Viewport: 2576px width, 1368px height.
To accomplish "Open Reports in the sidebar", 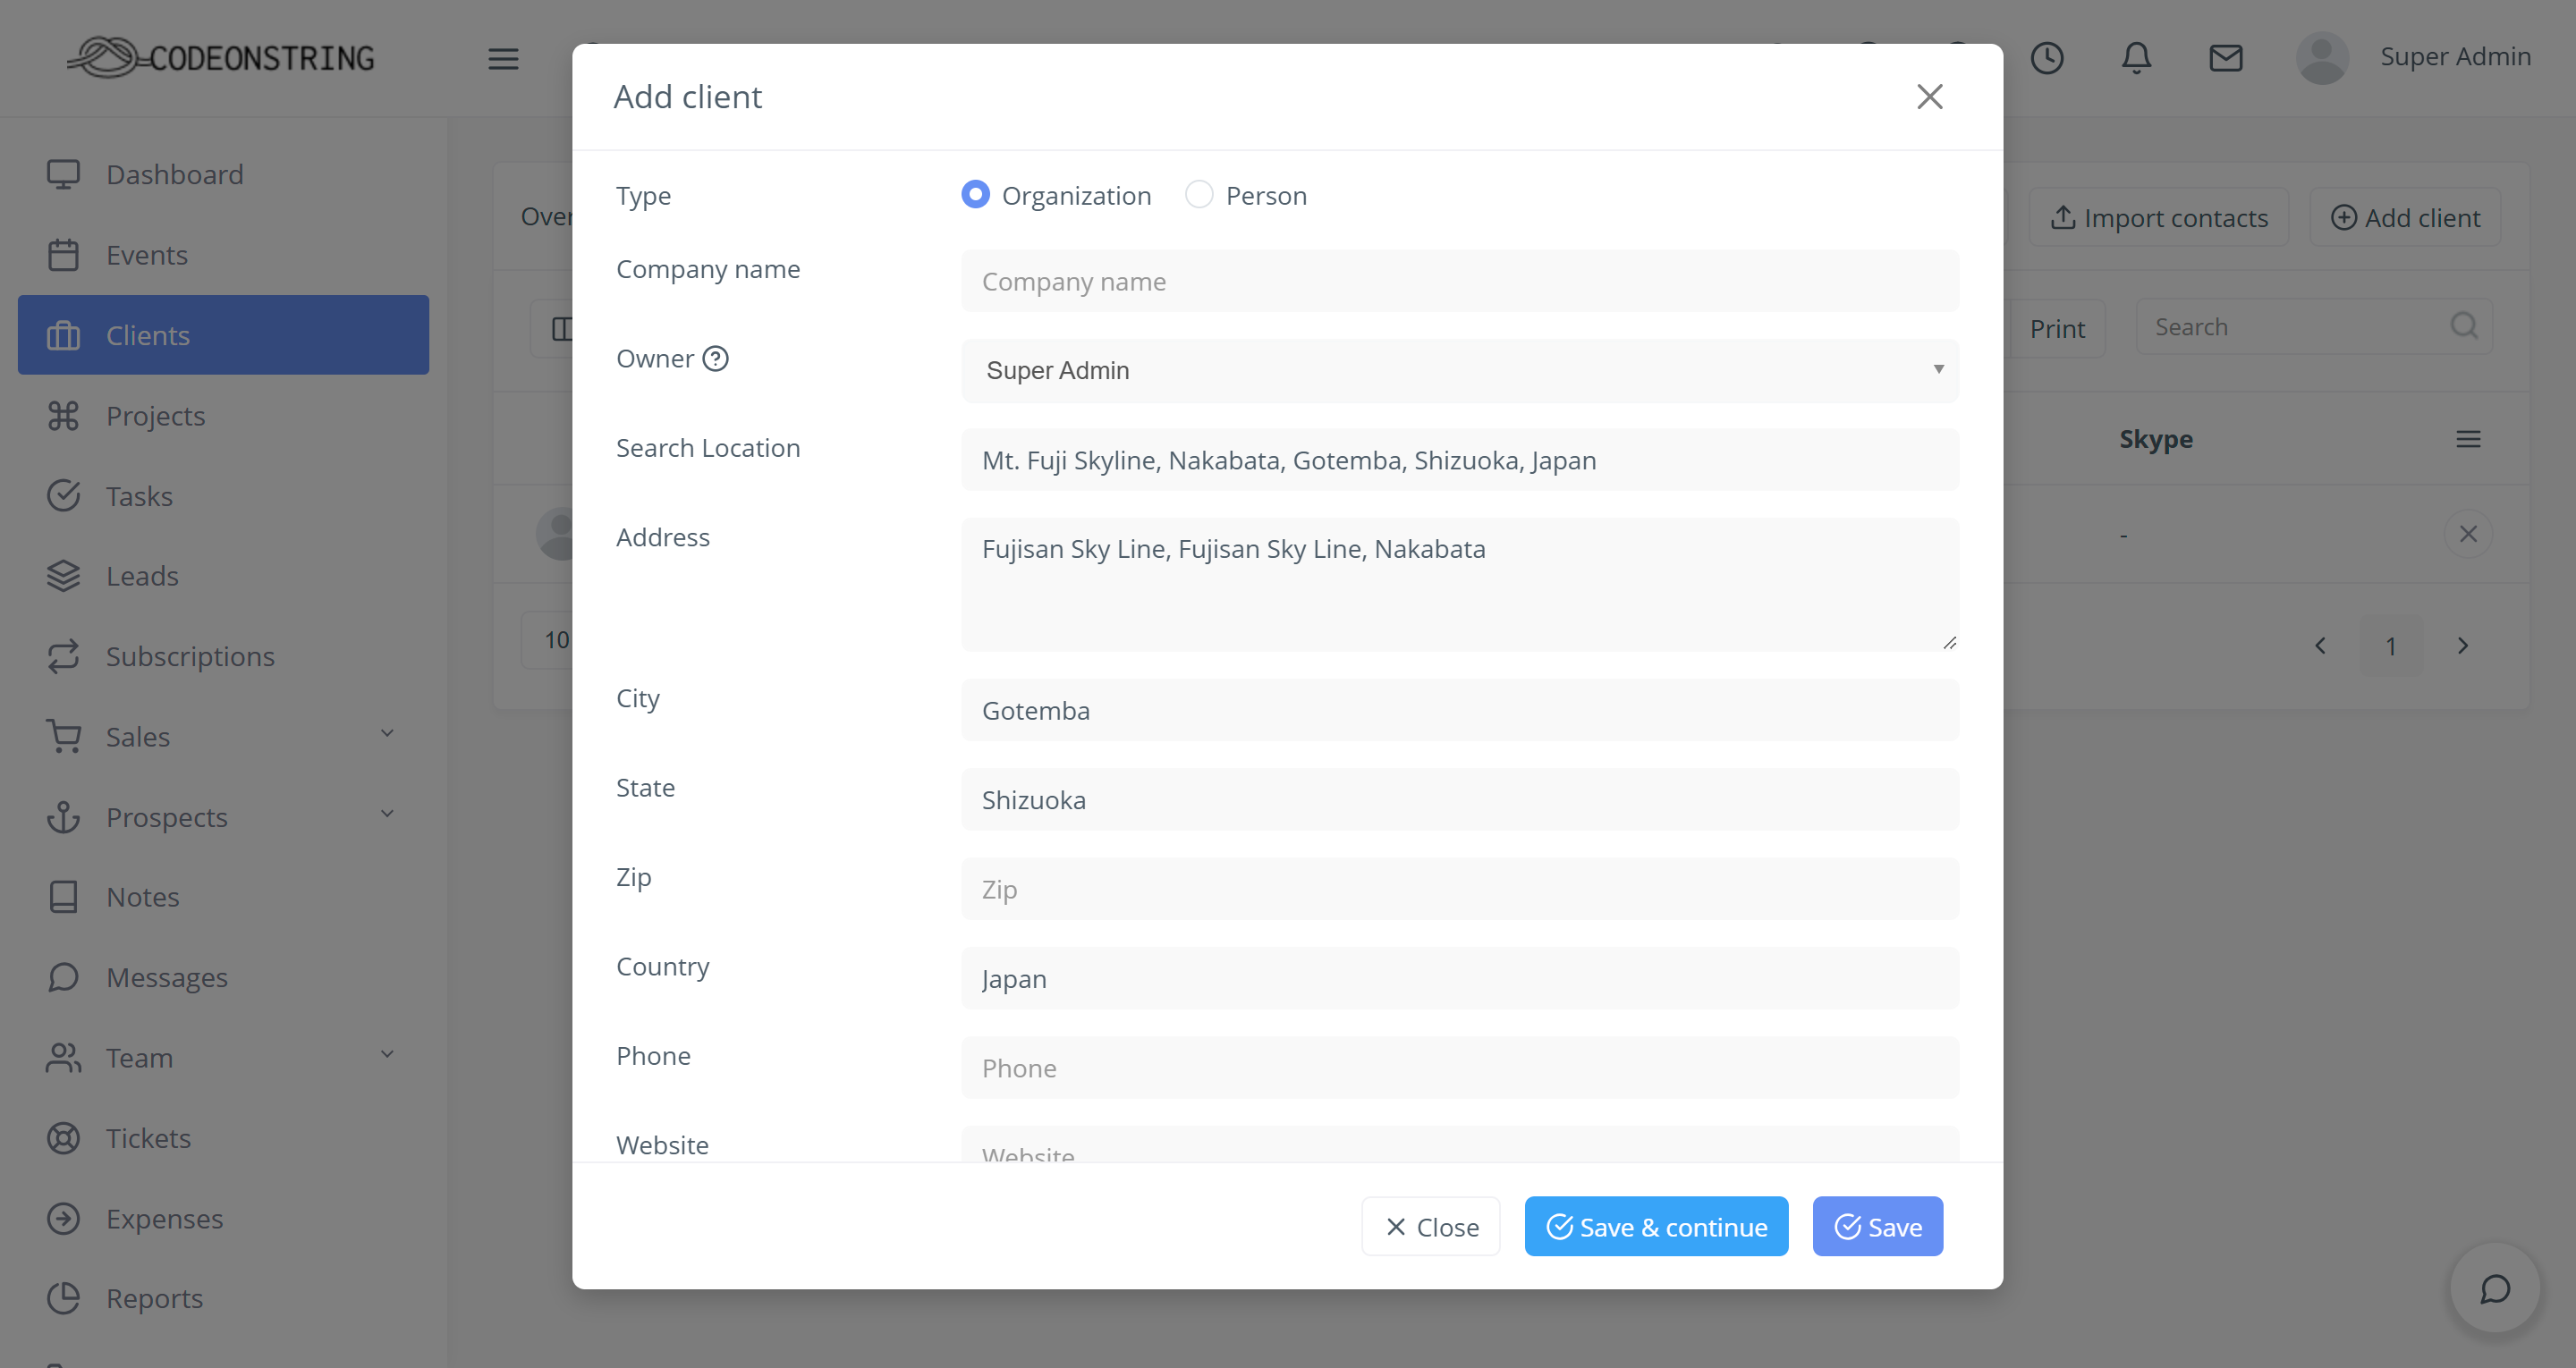I will (x=223, y=1298).
